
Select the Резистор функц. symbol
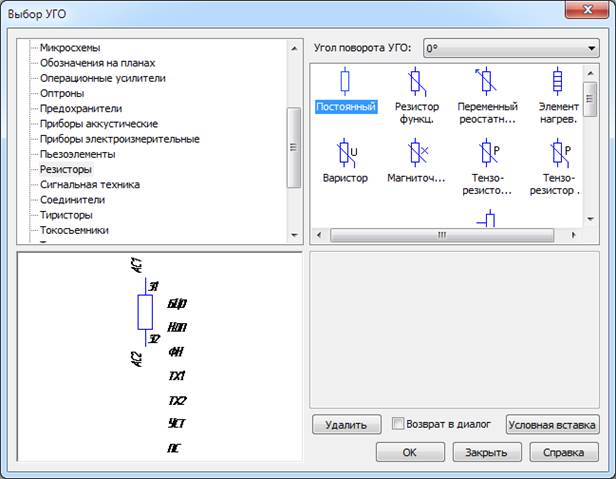pos(416,95)
